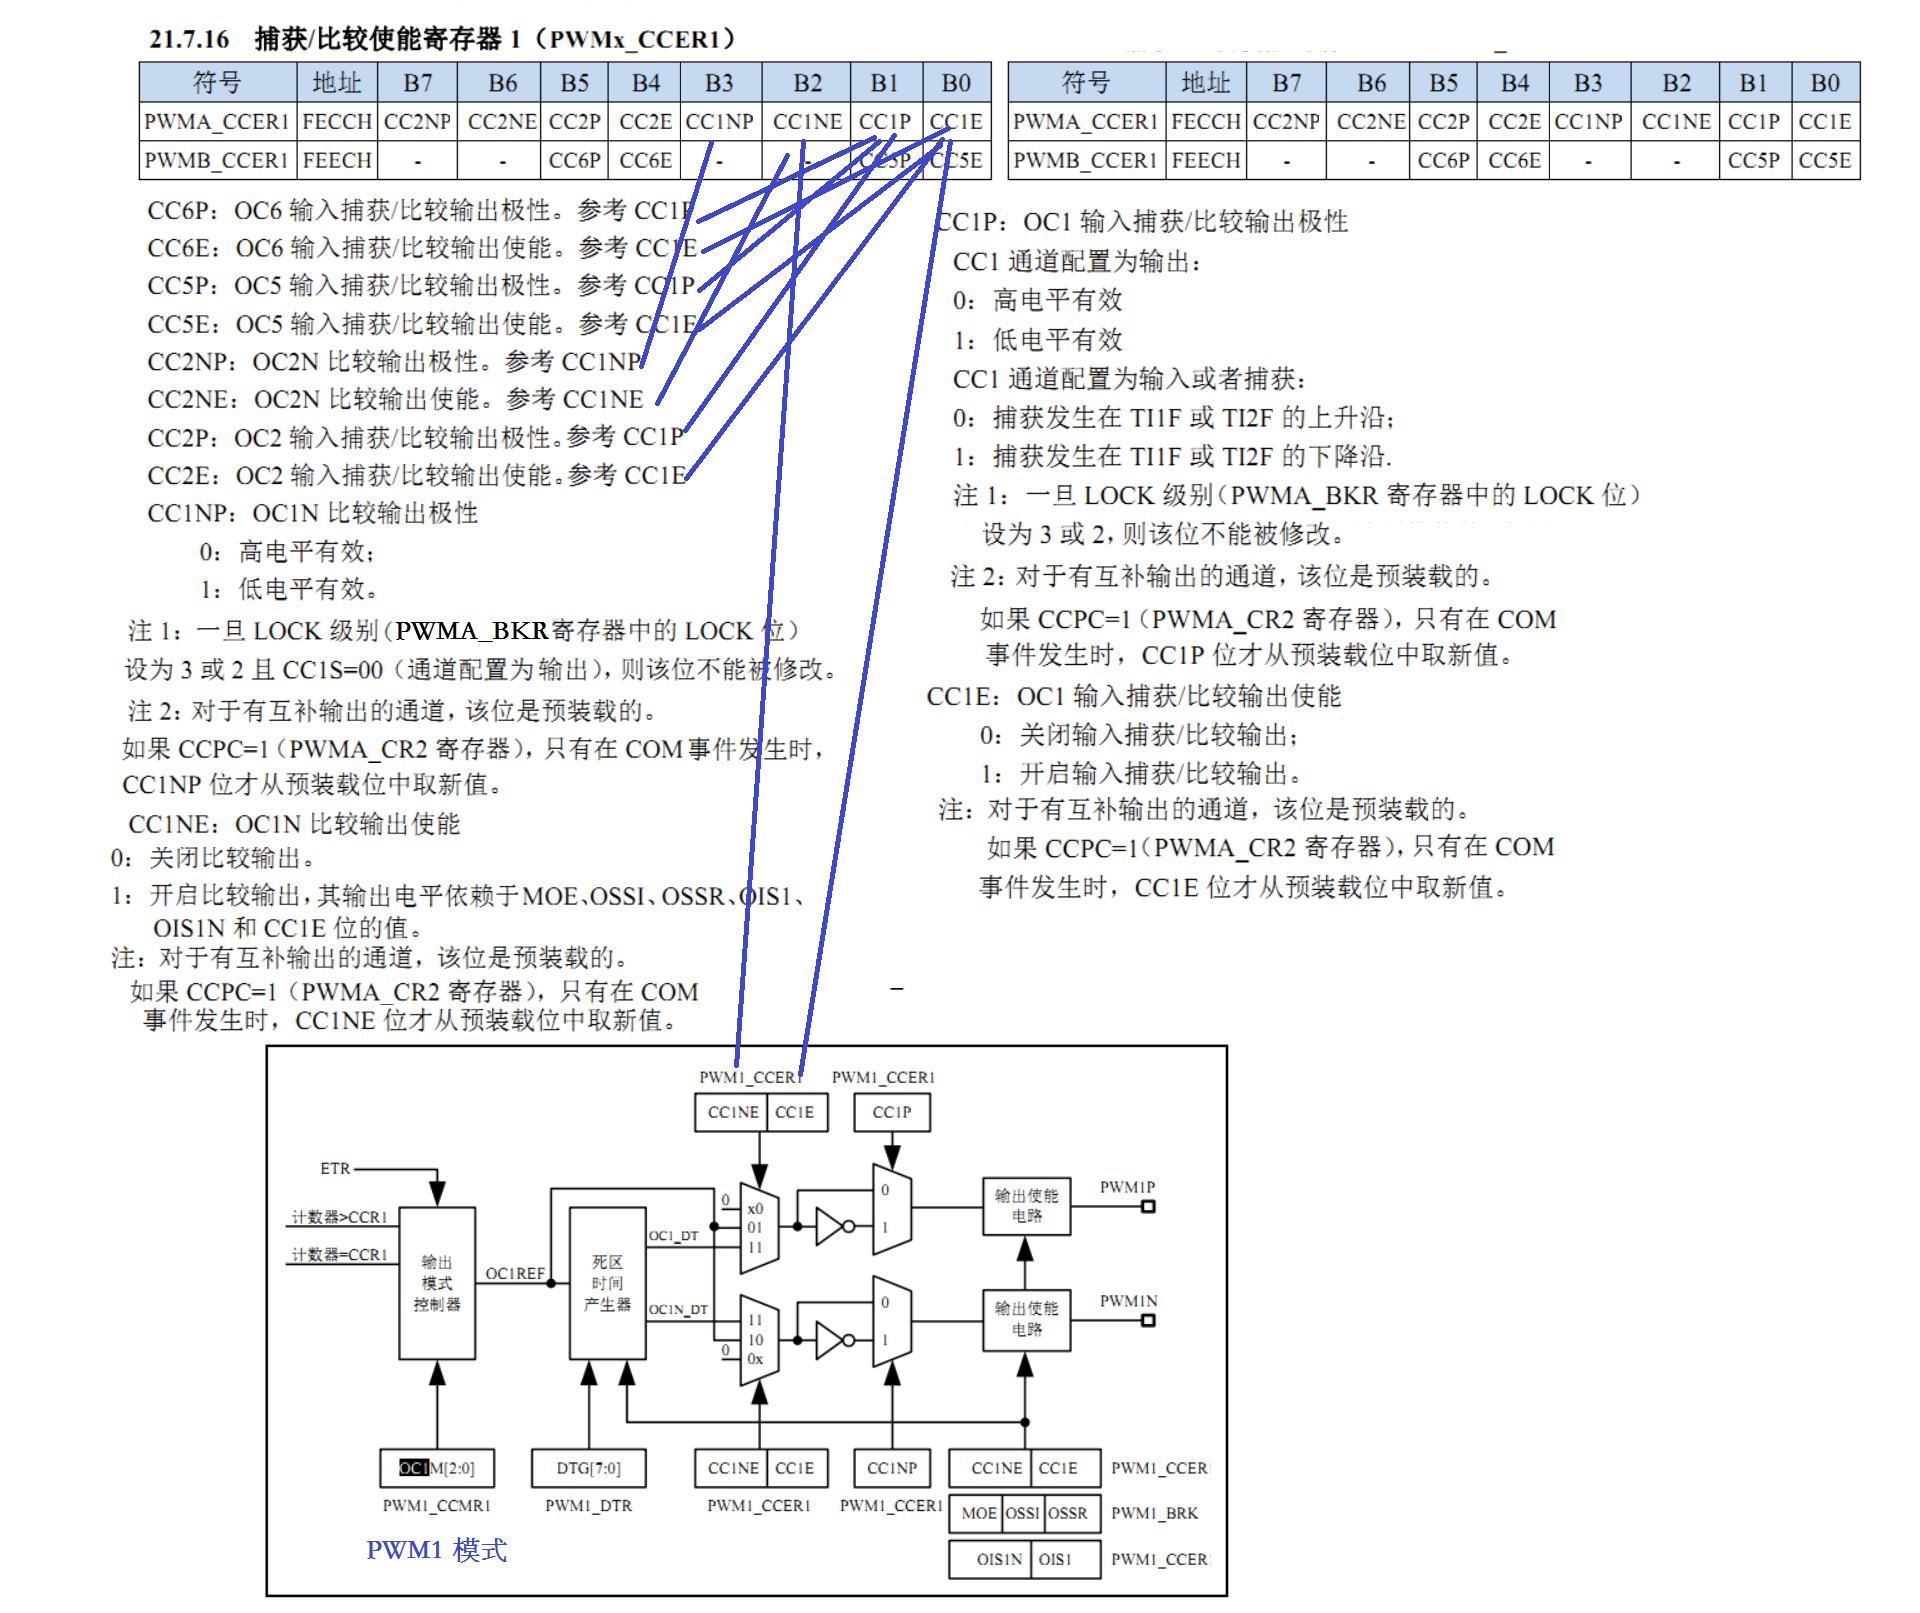Image resolution: width=1920 pixels, height=1613 pixels.
Task: Click the OC1_DT signal label
Action: click(674, 1236)
